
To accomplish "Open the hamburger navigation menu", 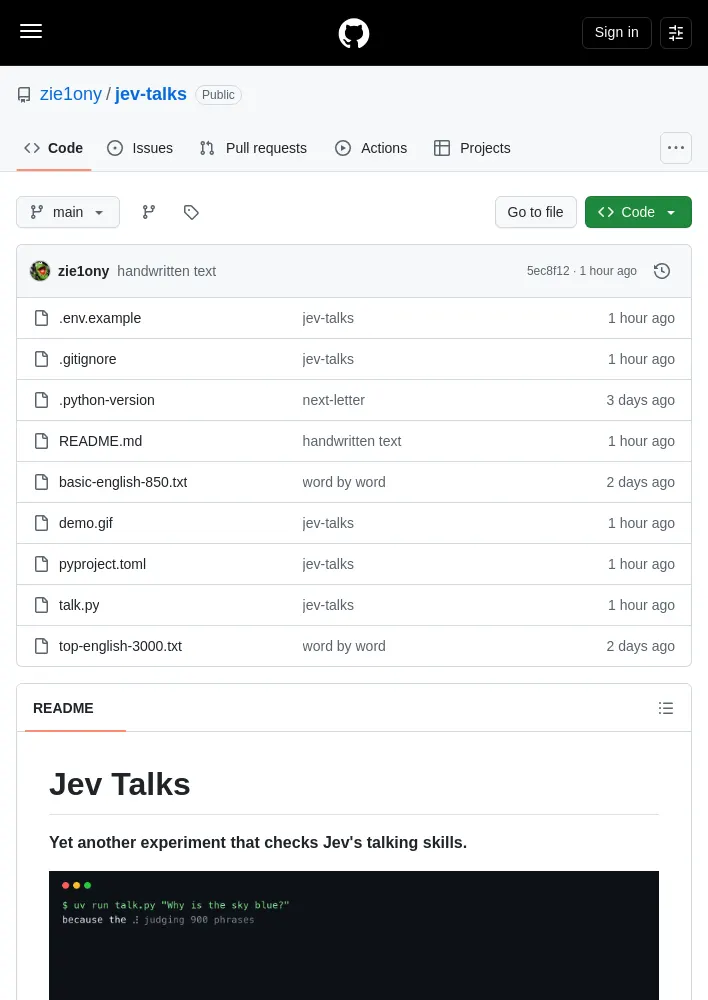I will (x=31, y=32).
